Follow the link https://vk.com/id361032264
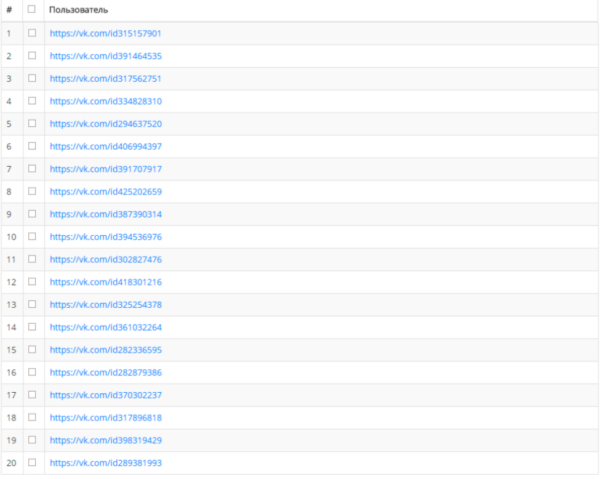600x479 pixels. (x=106, y=327)
